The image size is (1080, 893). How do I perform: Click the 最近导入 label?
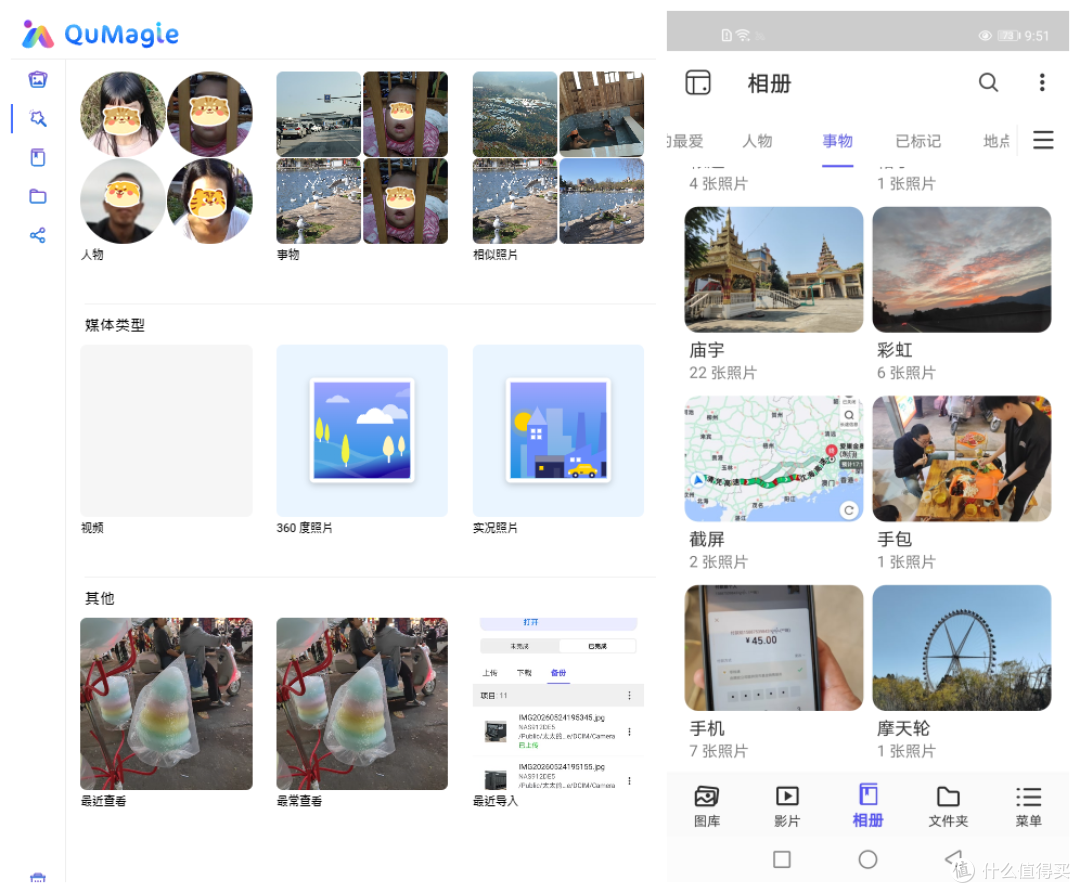click(495, 801)
